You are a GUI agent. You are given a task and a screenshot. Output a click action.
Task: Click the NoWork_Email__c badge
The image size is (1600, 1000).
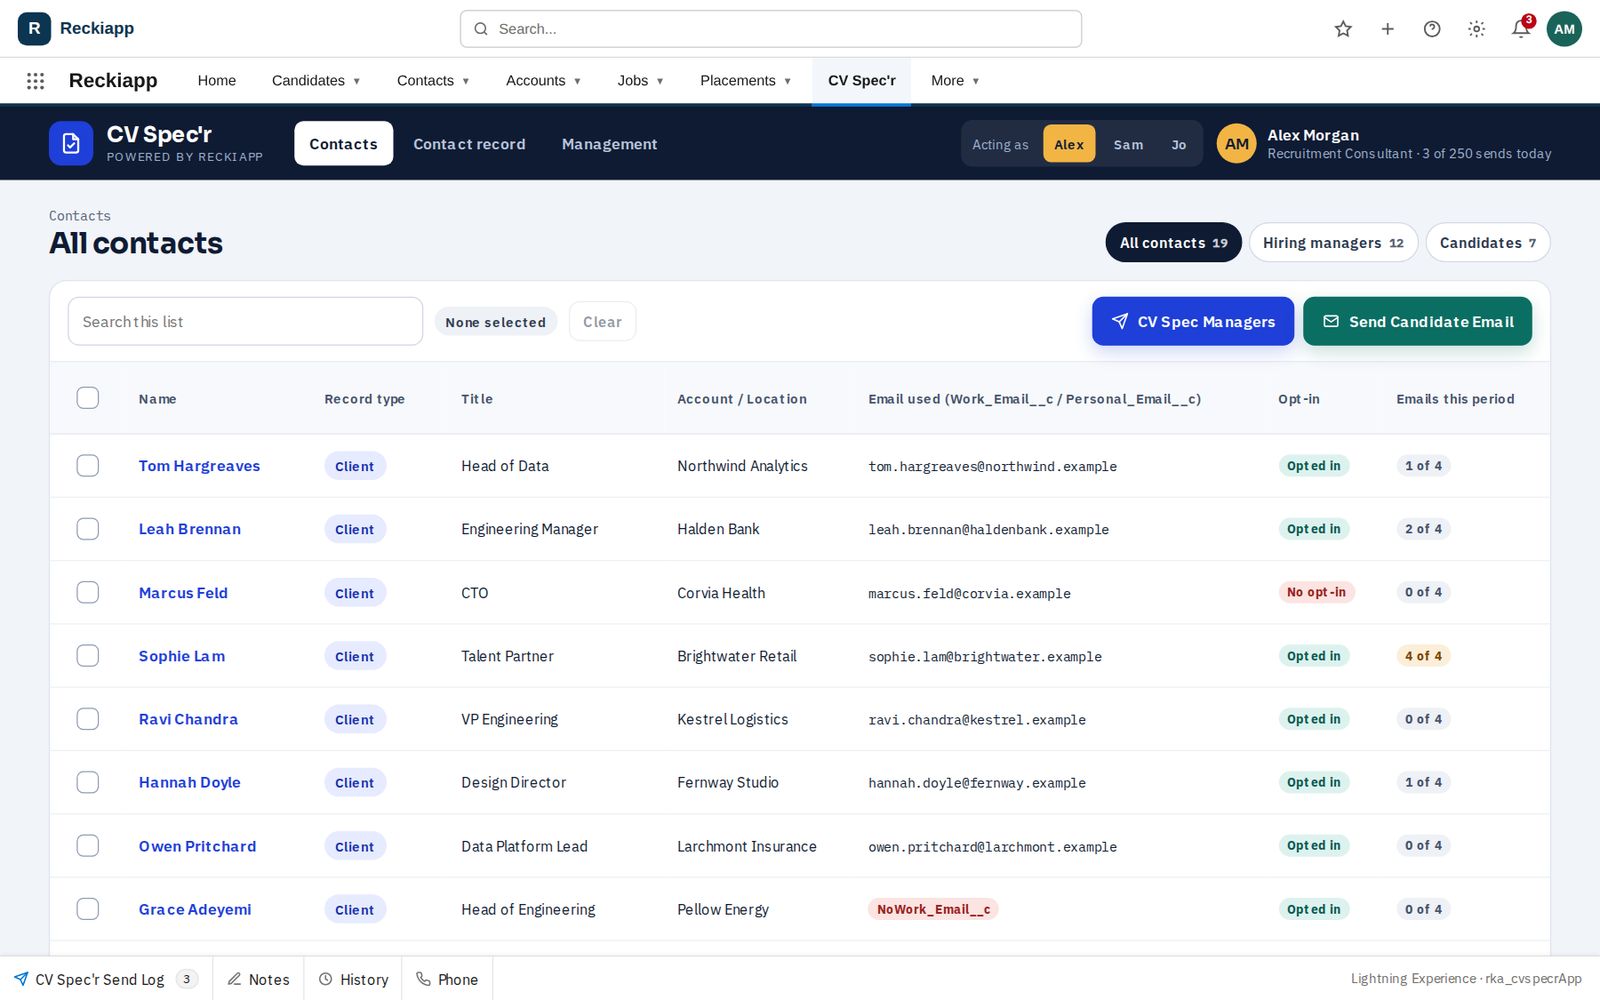[933, 909]
